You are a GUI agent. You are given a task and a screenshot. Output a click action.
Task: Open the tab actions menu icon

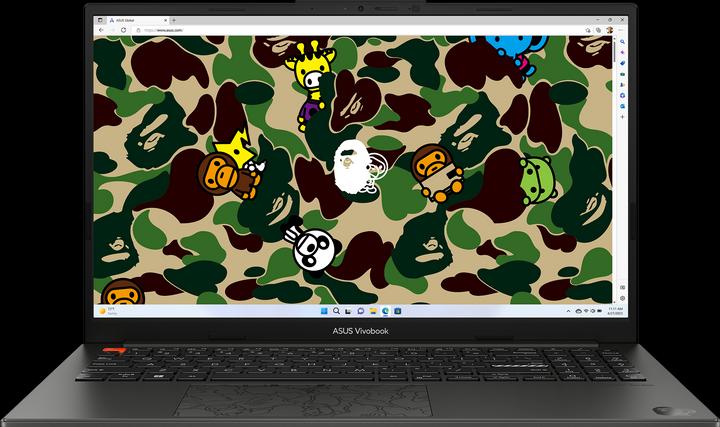[x=100, y=20]
